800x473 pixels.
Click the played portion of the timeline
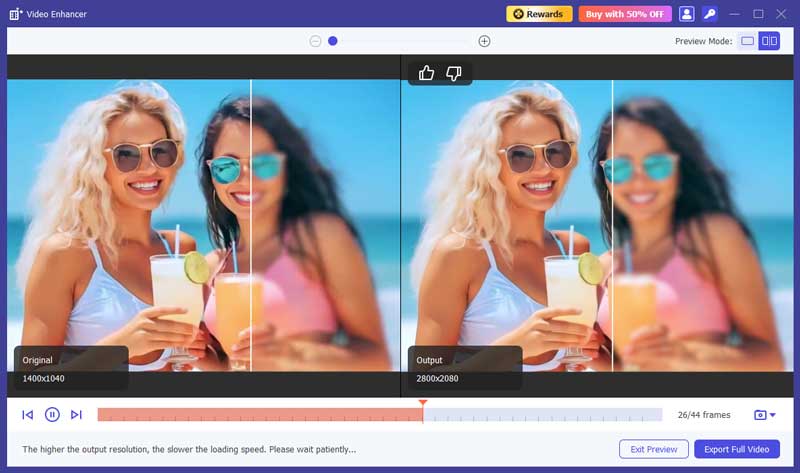[x=260, y=415]
